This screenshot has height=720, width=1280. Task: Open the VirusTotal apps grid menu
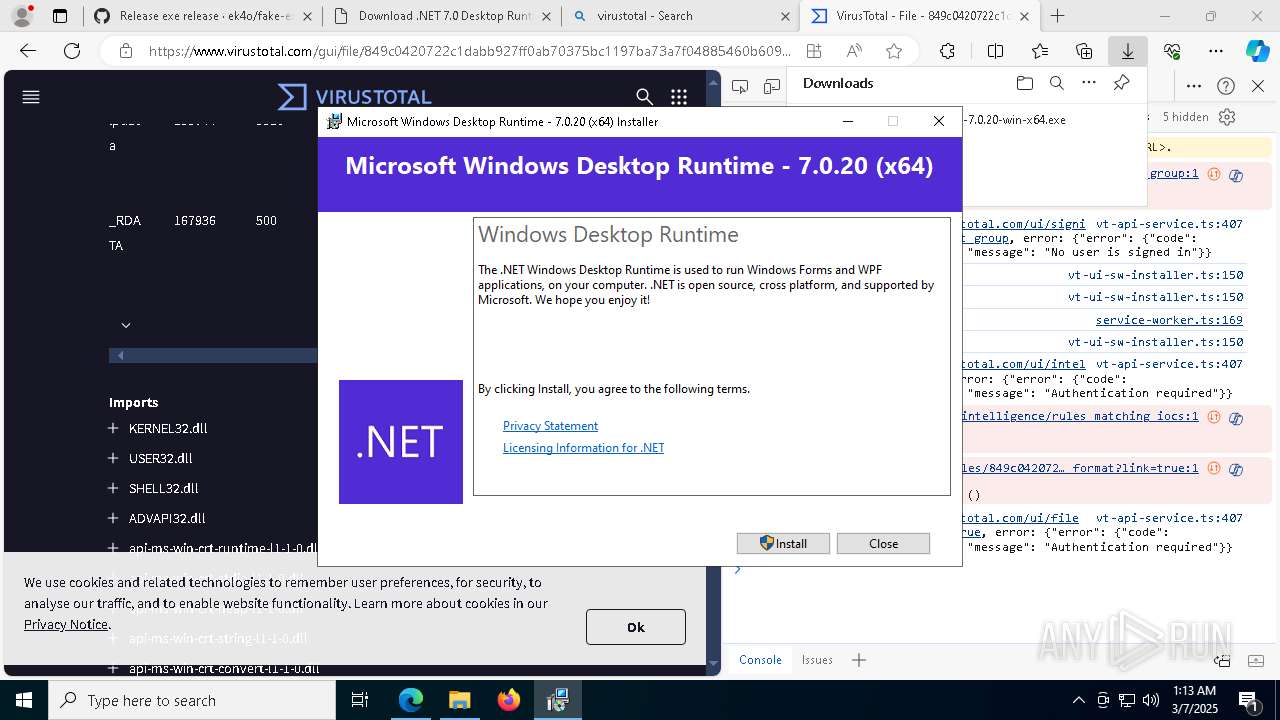679,97
